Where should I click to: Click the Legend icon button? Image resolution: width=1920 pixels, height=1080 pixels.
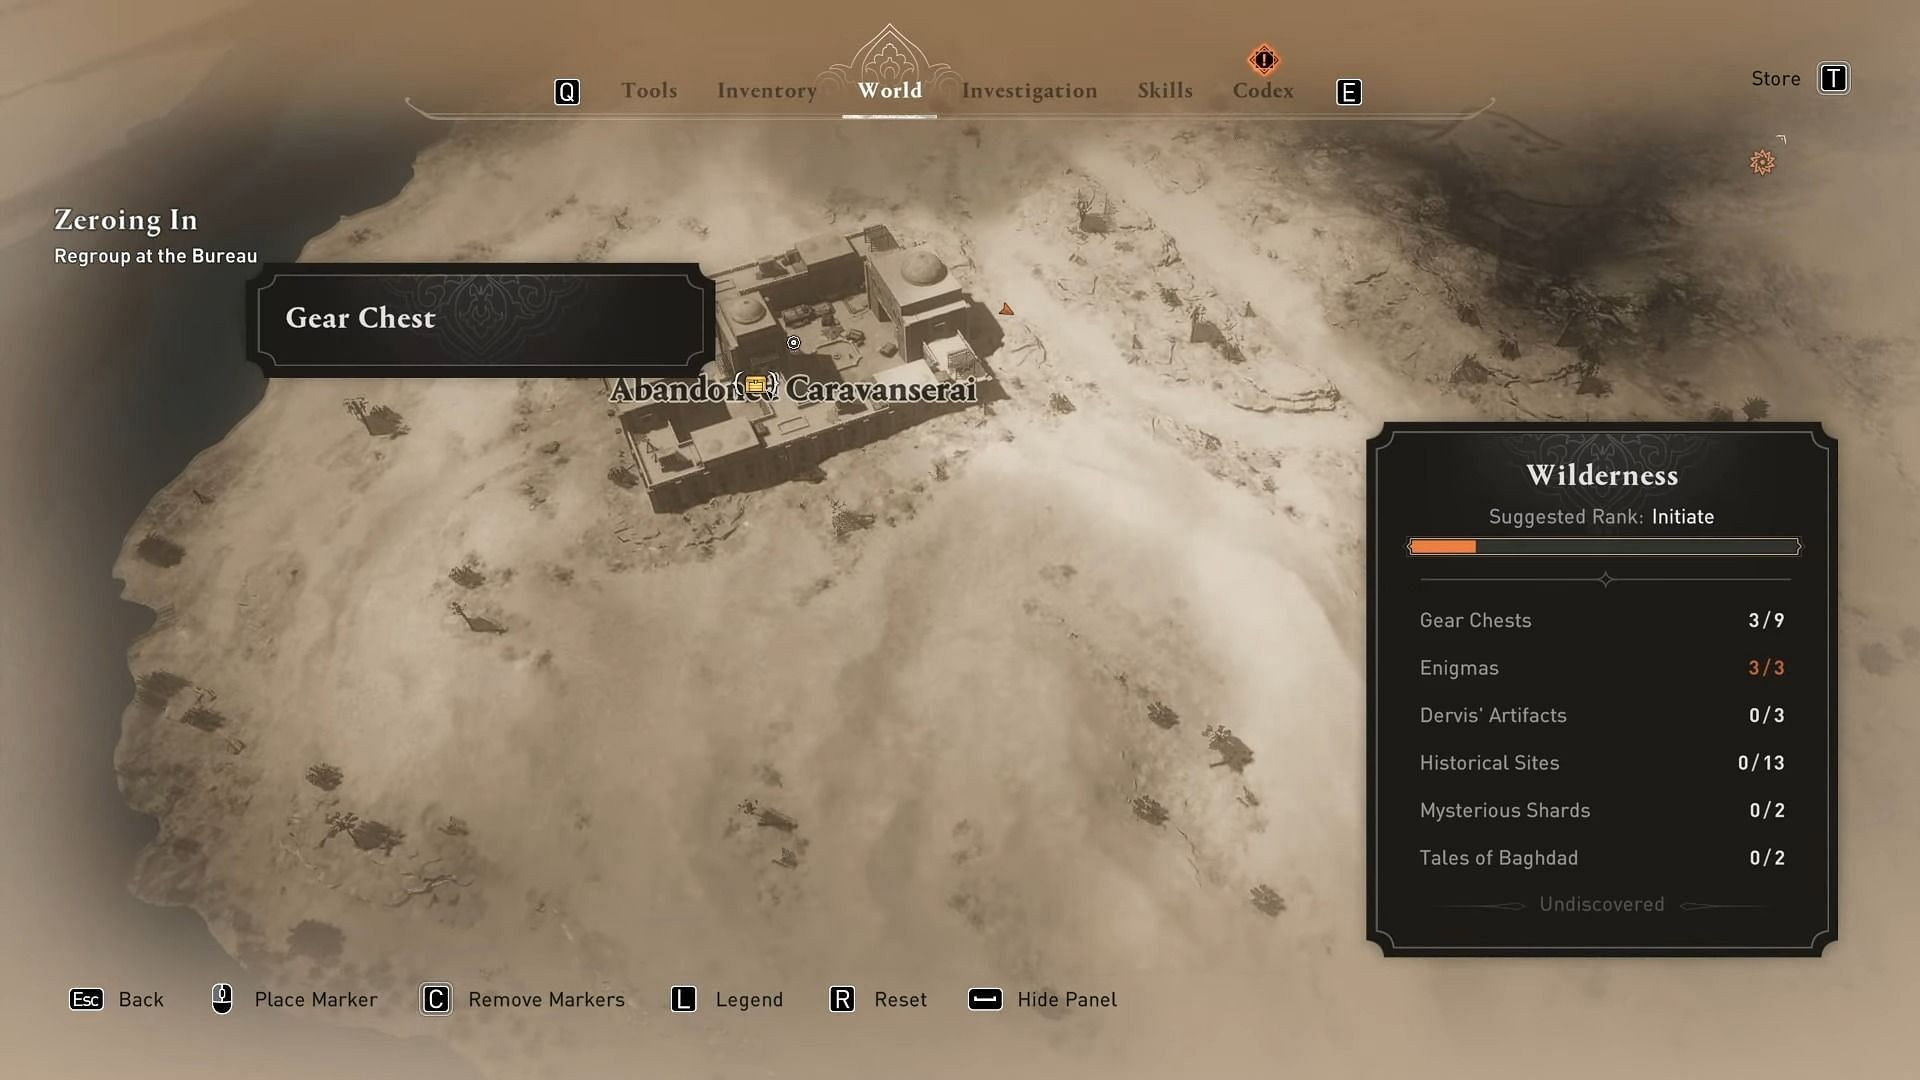(683, 998)
